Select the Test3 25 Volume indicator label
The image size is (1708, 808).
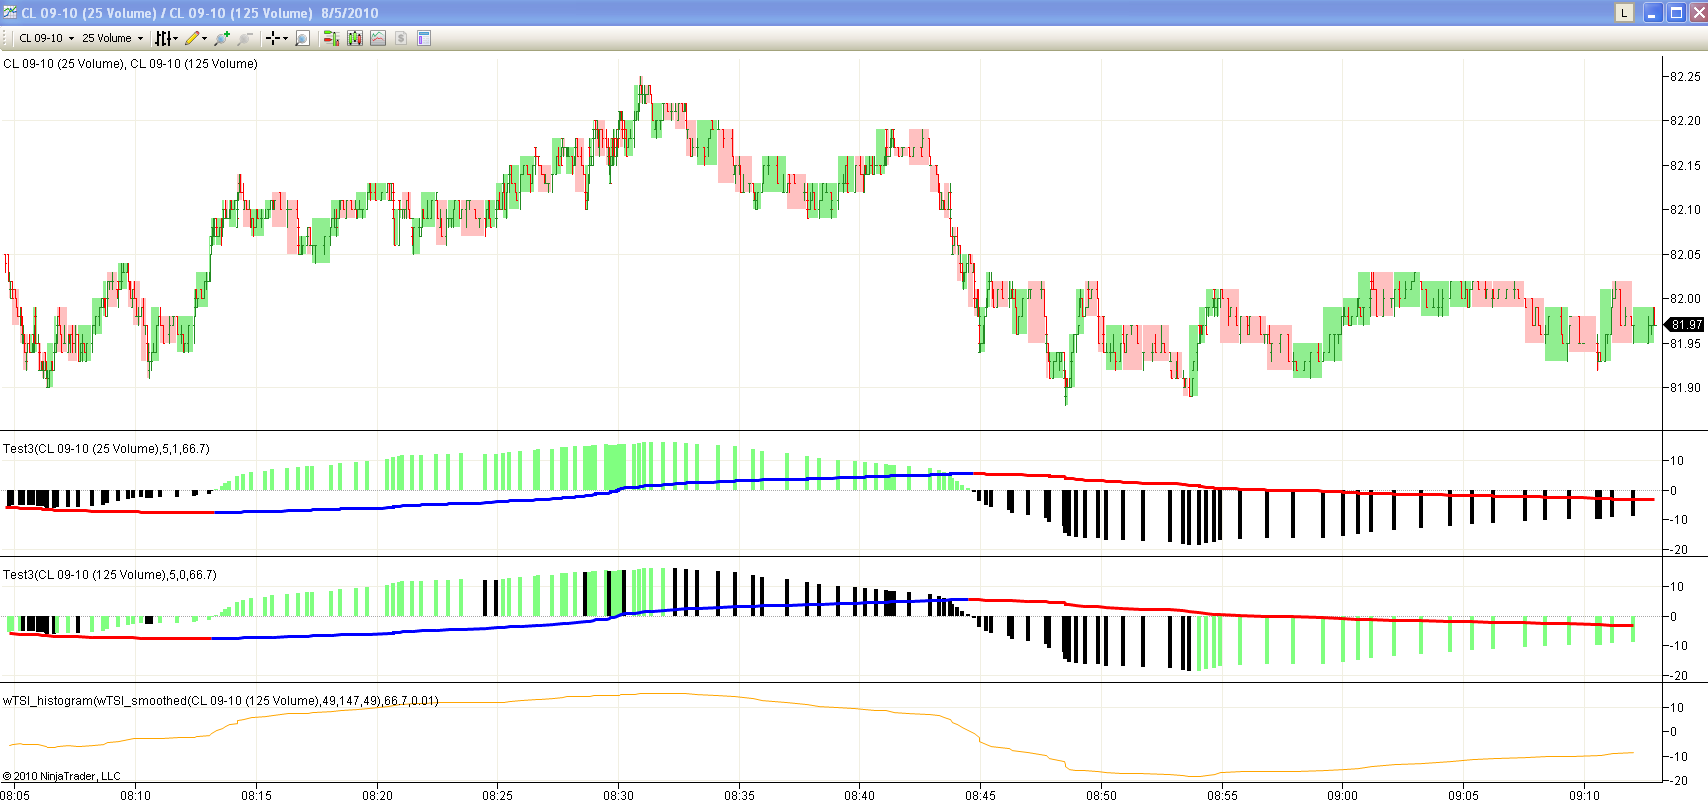click(x=106, y=449)
